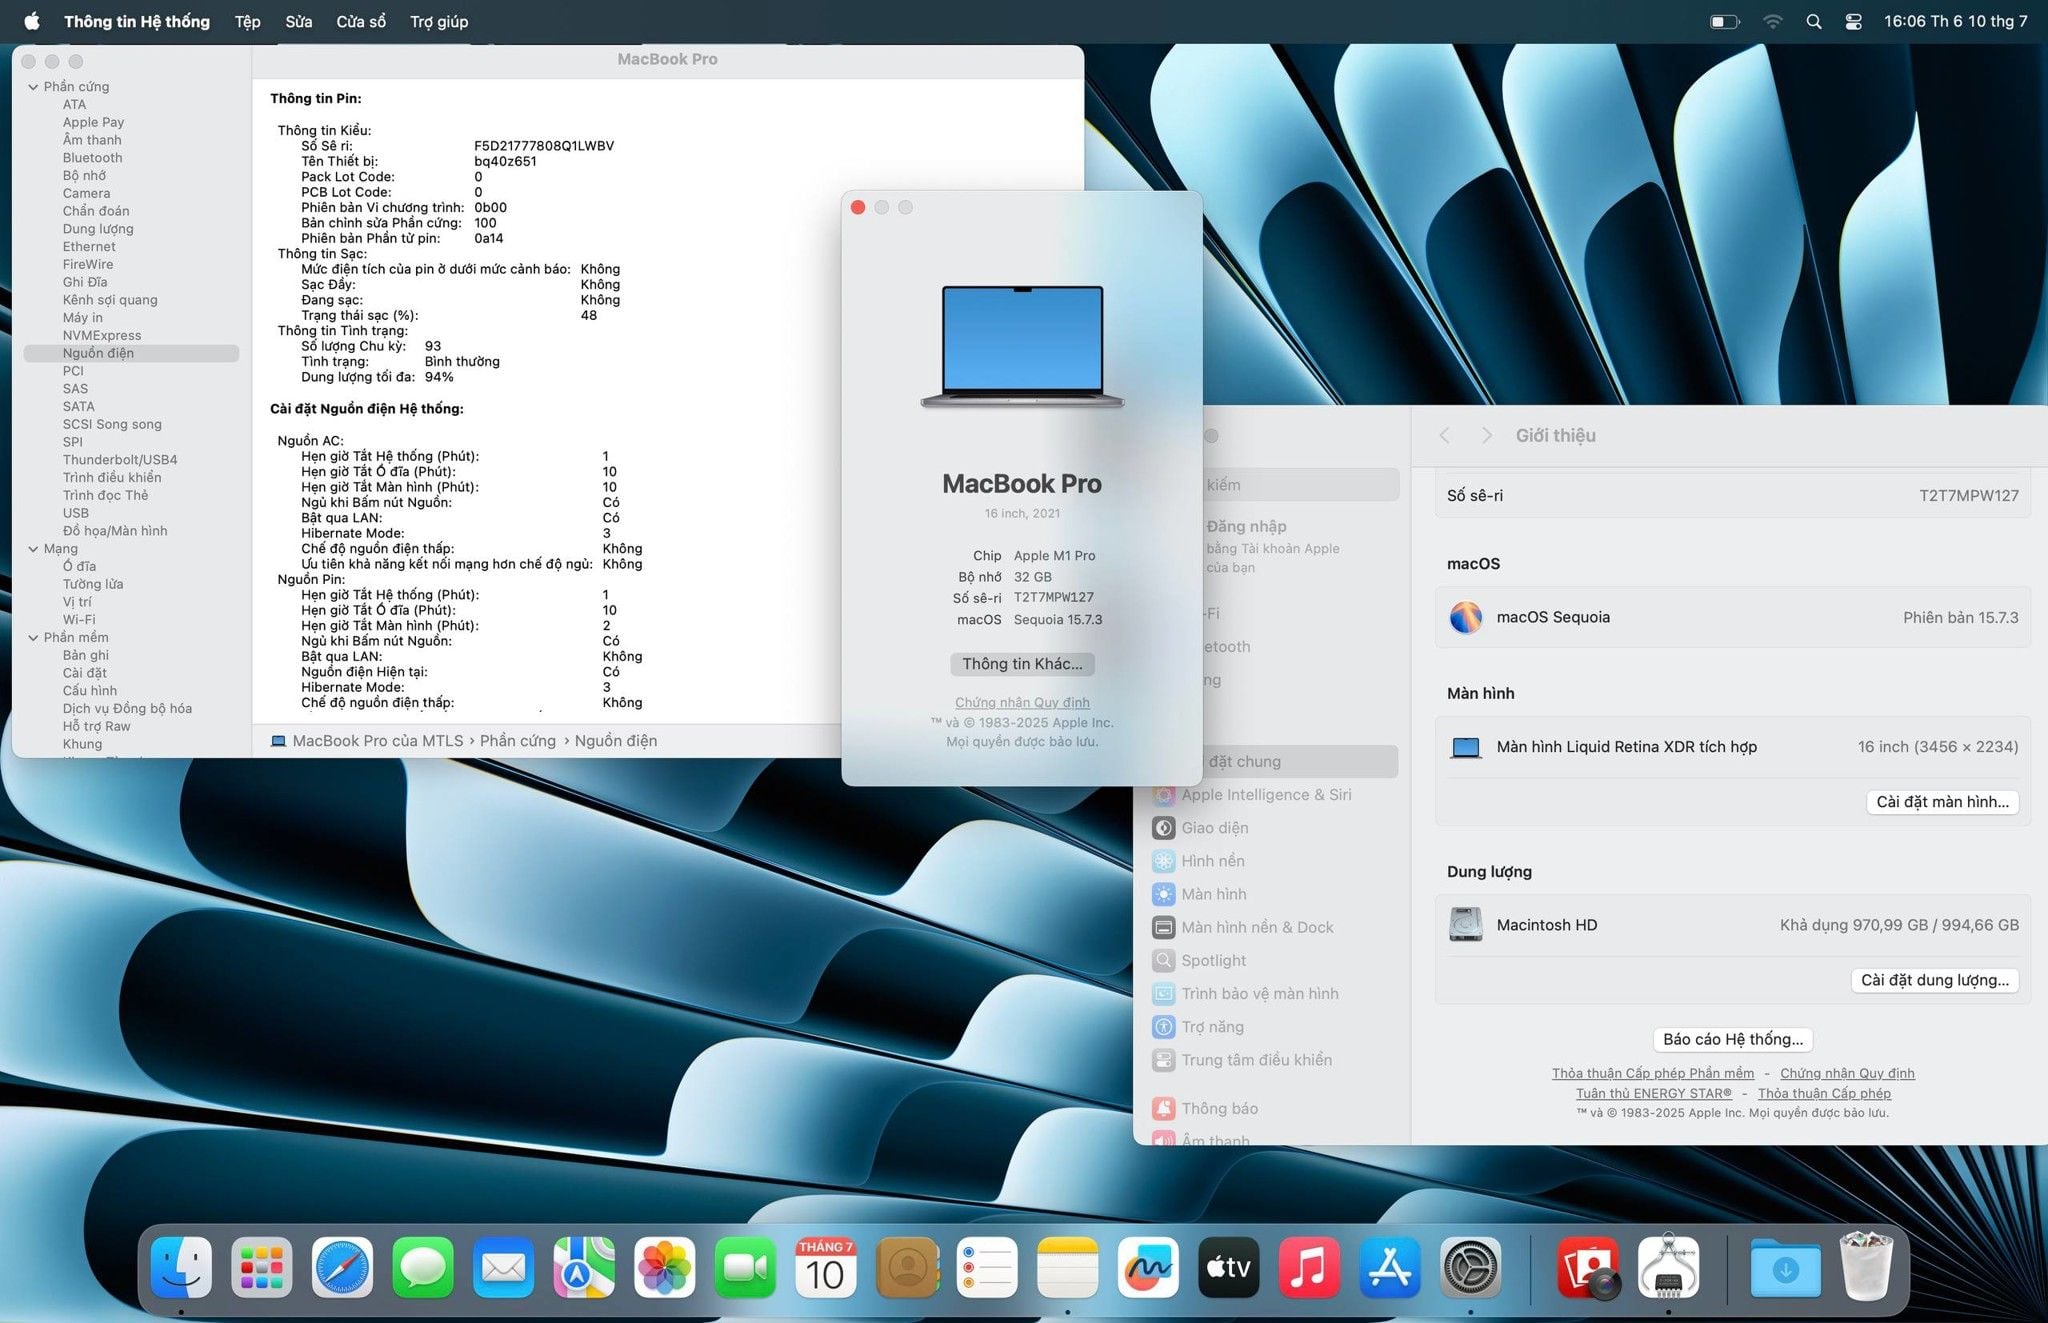The image size is (2048, 1323).
Task: Open the Notes app icon
Action: coord(1068,1267)
